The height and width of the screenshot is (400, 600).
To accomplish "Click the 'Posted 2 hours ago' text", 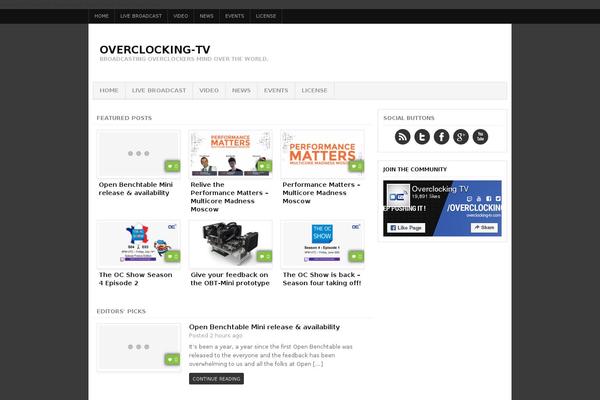I will tap(215, 336).
